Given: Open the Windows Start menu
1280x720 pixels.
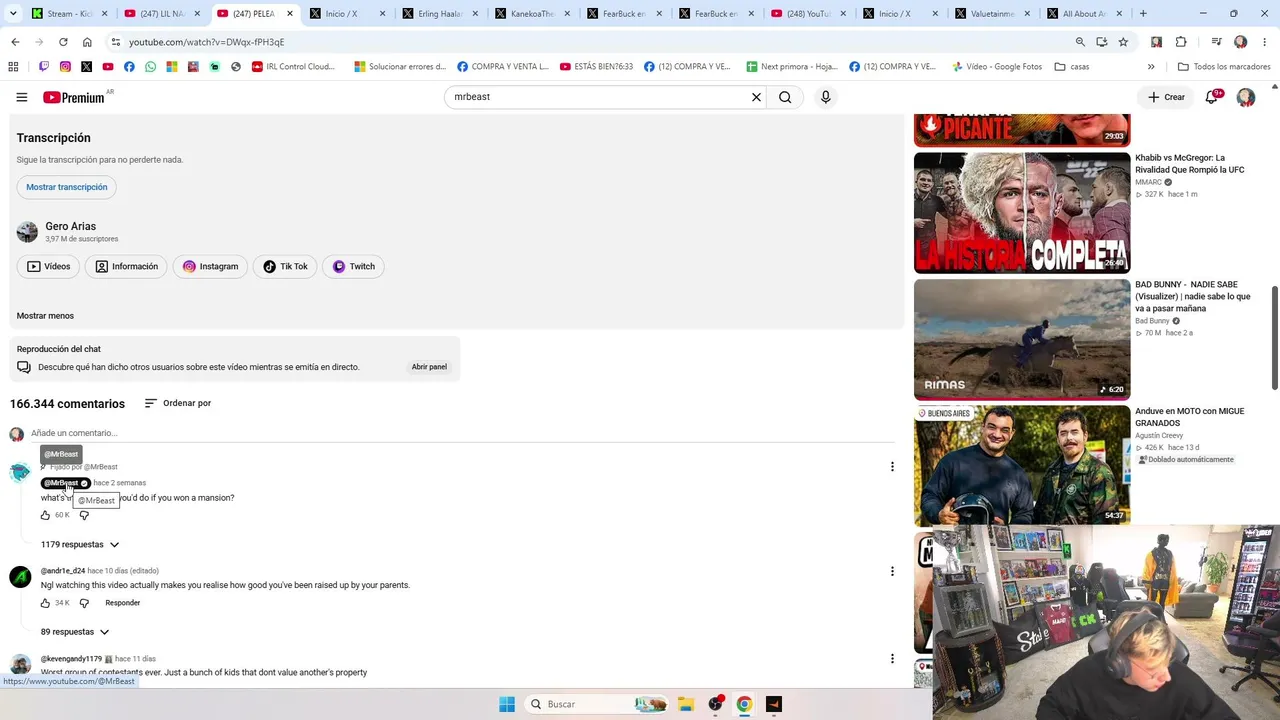Looking at the screenshot, I should [507, 704].
